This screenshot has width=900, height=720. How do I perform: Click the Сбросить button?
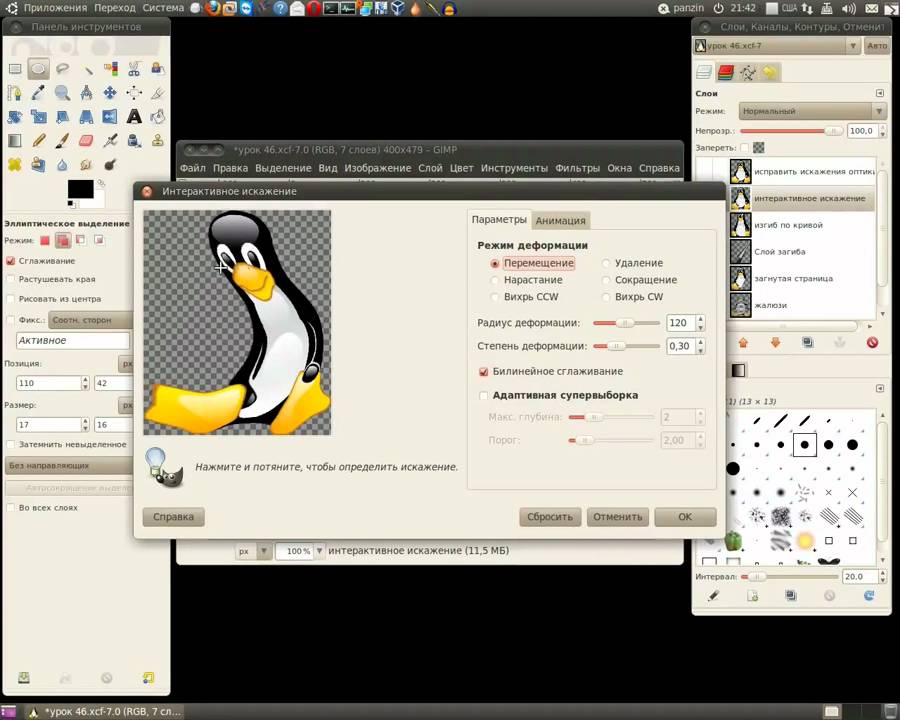click(x=550, y=517)
